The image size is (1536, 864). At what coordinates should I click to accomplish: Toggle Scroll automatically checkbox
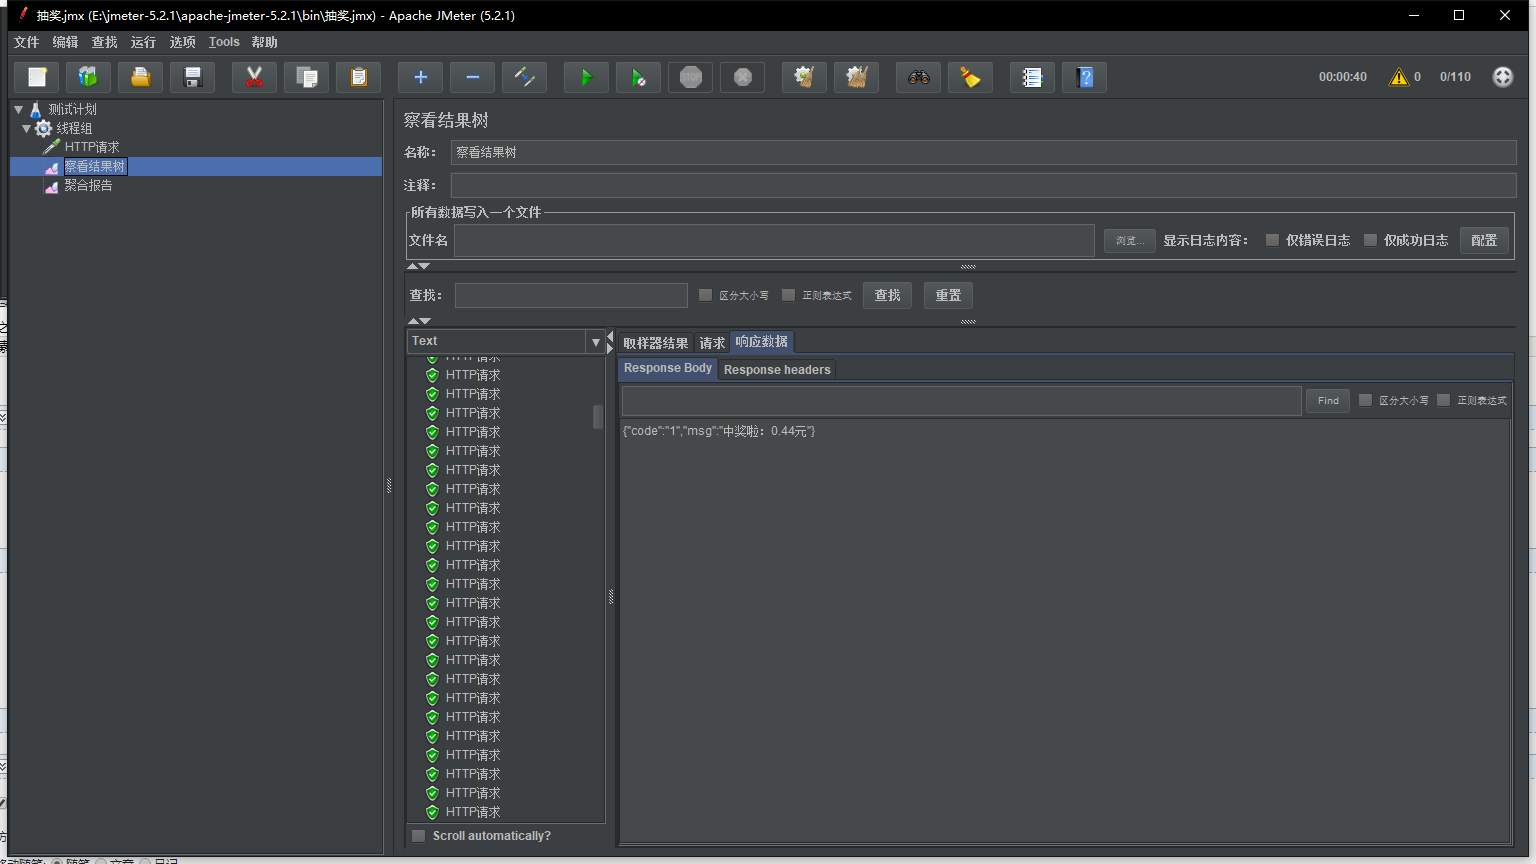[x=419, y=836]
